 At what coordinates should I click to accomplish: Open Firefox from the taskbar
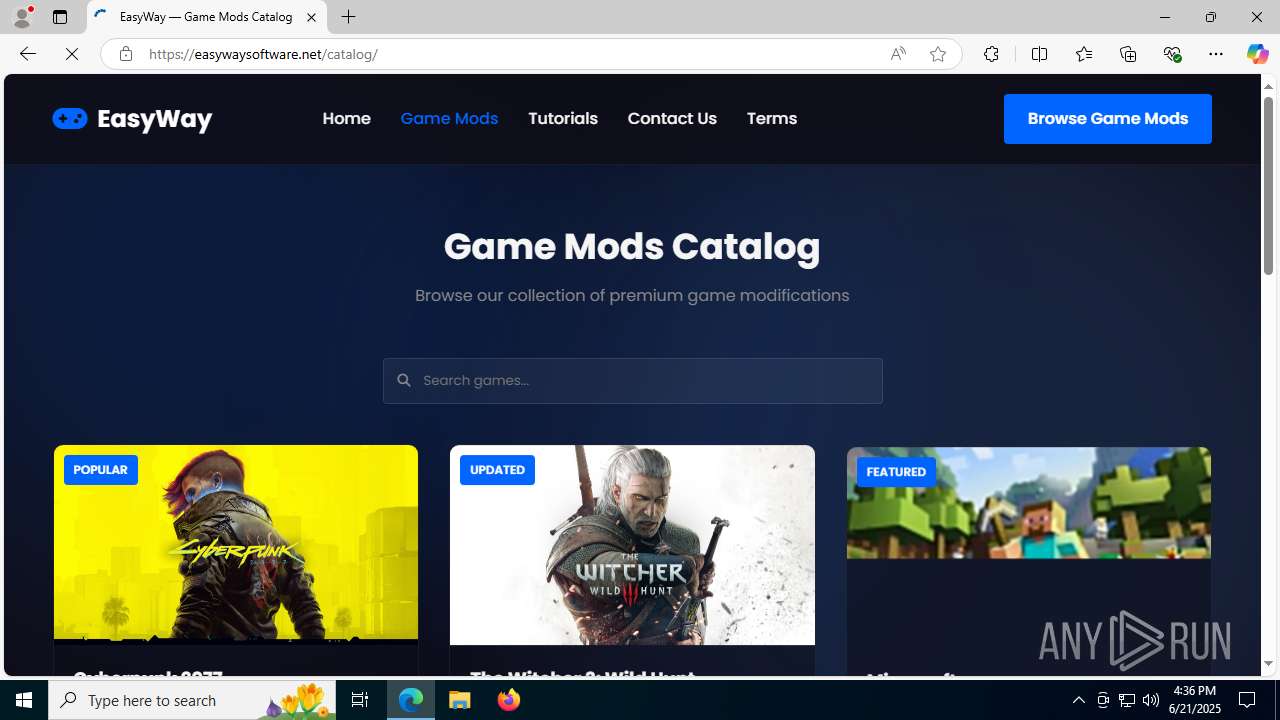tap(508, 700)
